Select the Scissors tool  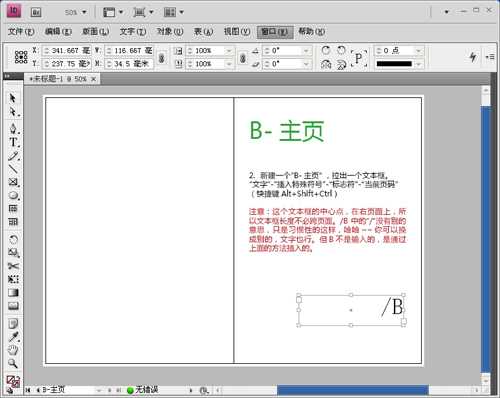[x=13, y=266]
